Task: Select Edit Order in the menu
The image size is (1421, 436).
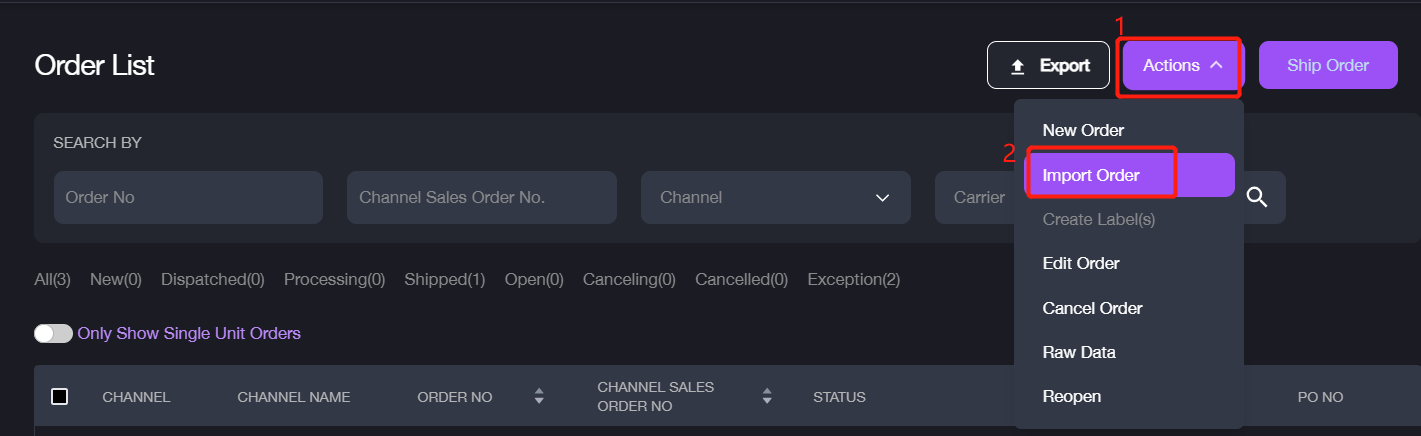Action: click(1081, 264)
